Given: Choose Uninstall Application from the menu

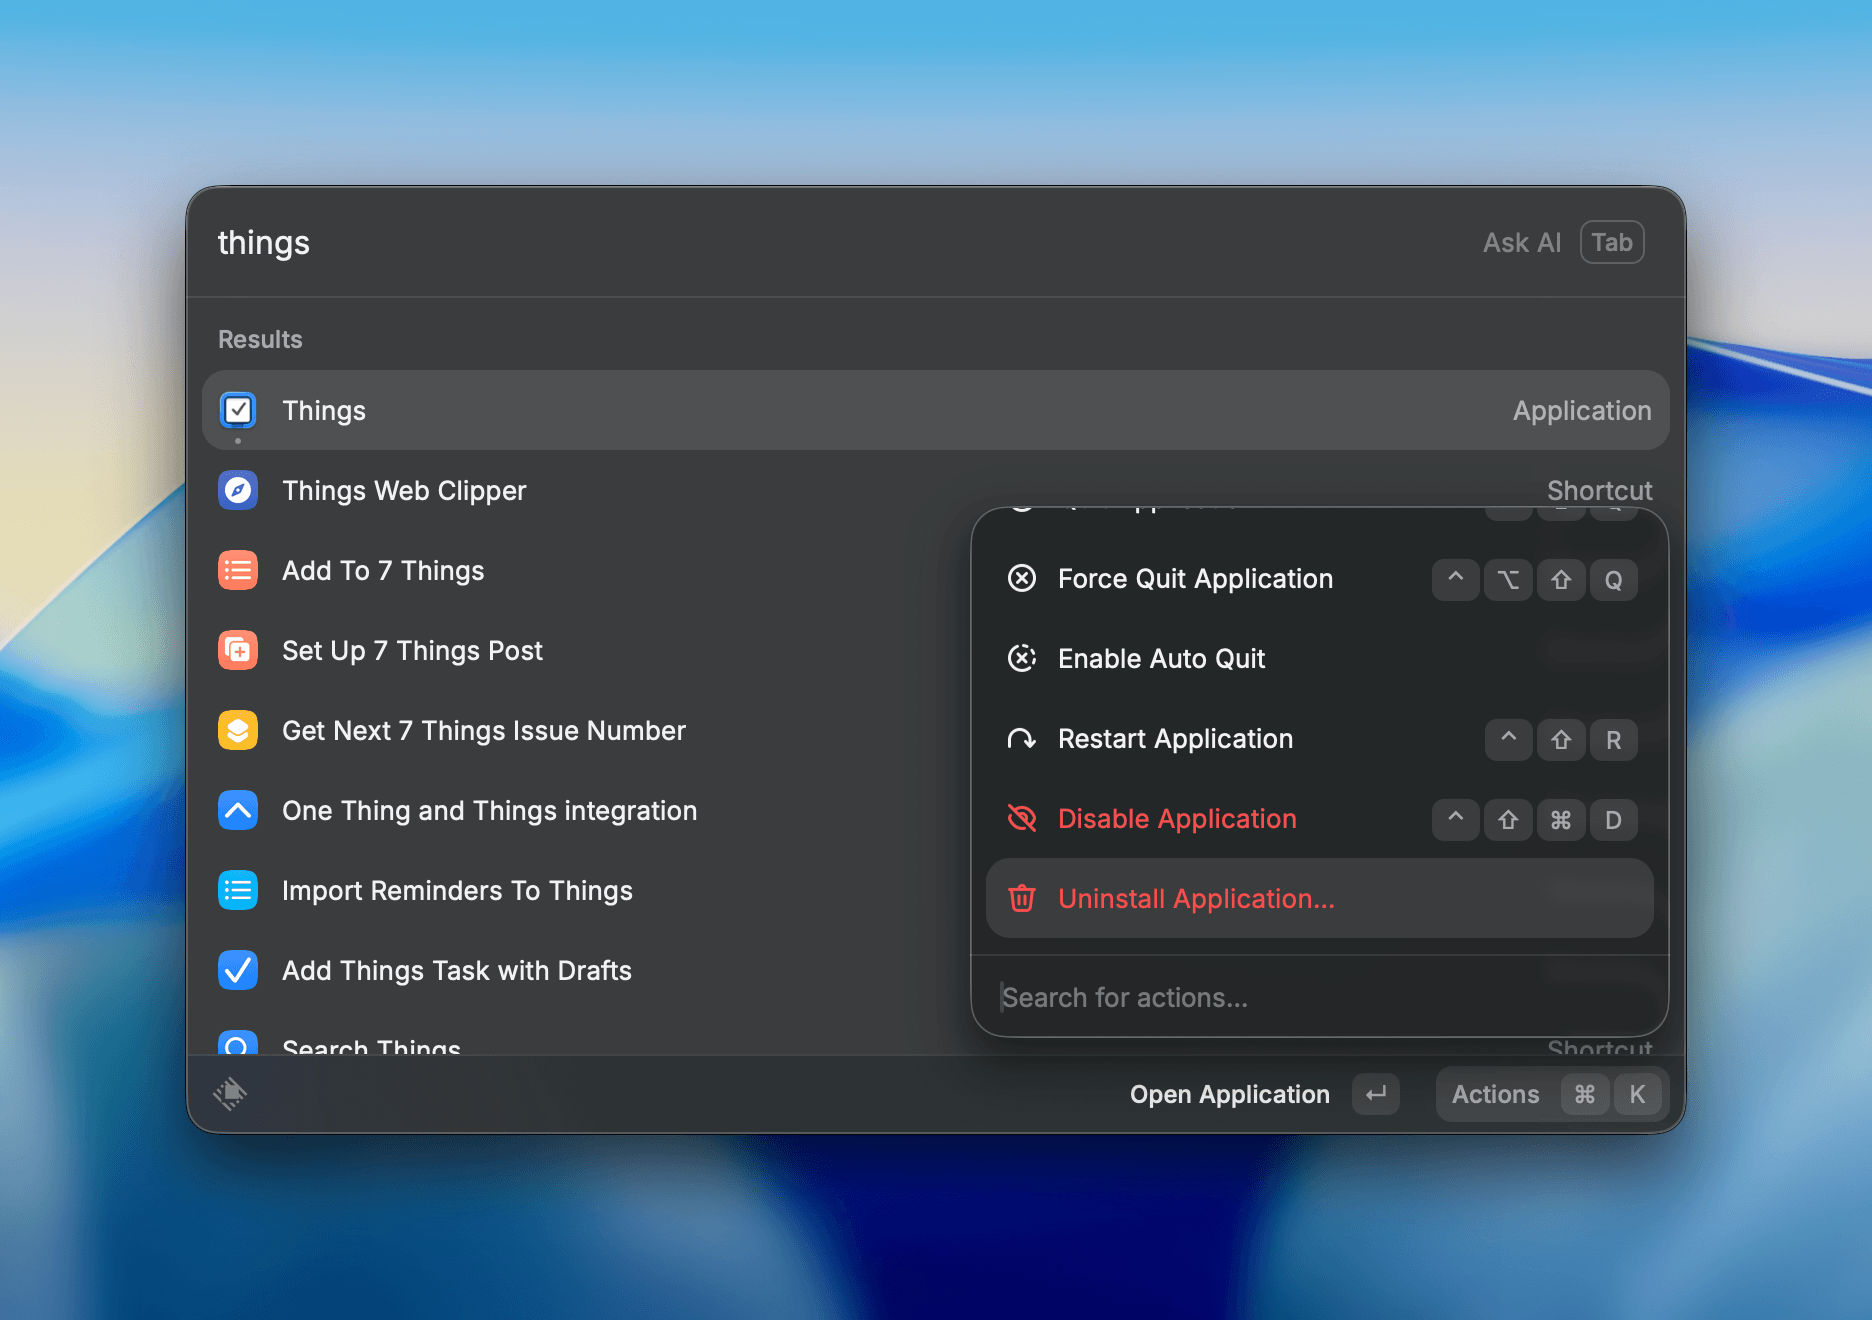Looking at the screenshot, I should click(x=1196, y=898).
